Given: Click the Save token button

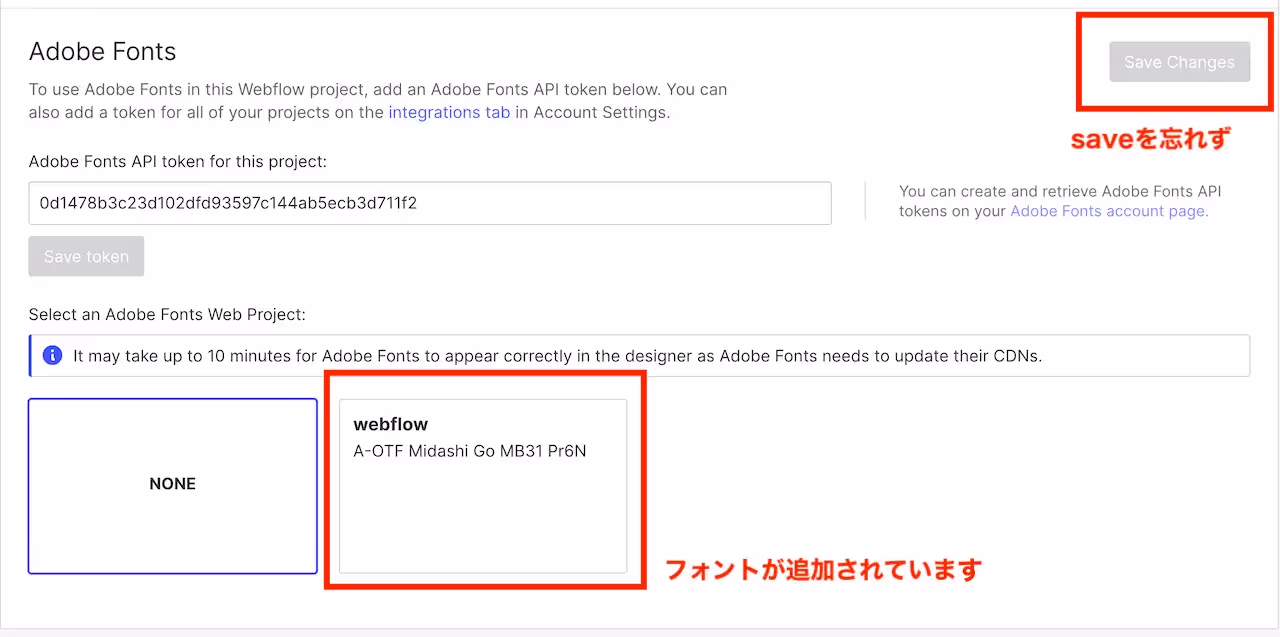Looking at the screenshot, I should (x=86, y=256).
